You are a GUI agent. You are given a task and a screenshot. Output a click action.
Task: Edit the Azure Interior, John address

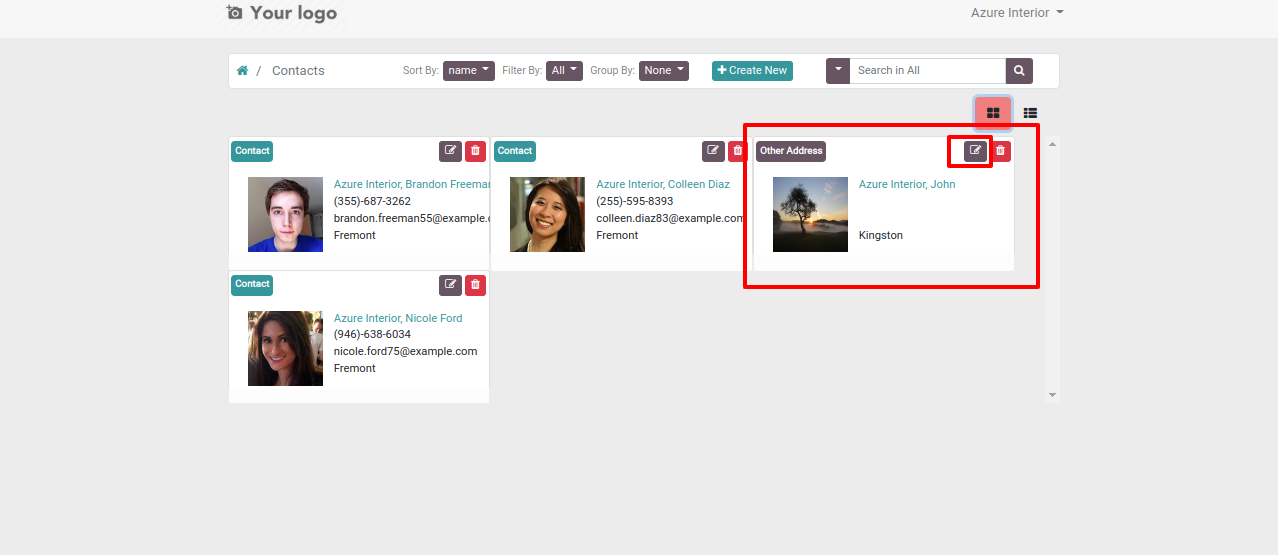point(975,151)
